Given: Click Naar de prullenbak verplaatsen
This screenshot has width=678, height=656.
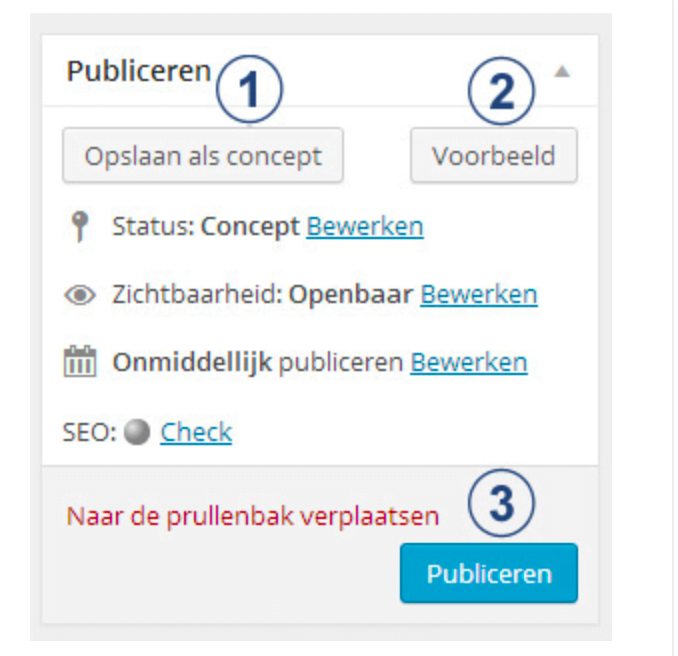Looking at the screenshot, I should coord(253,517).
